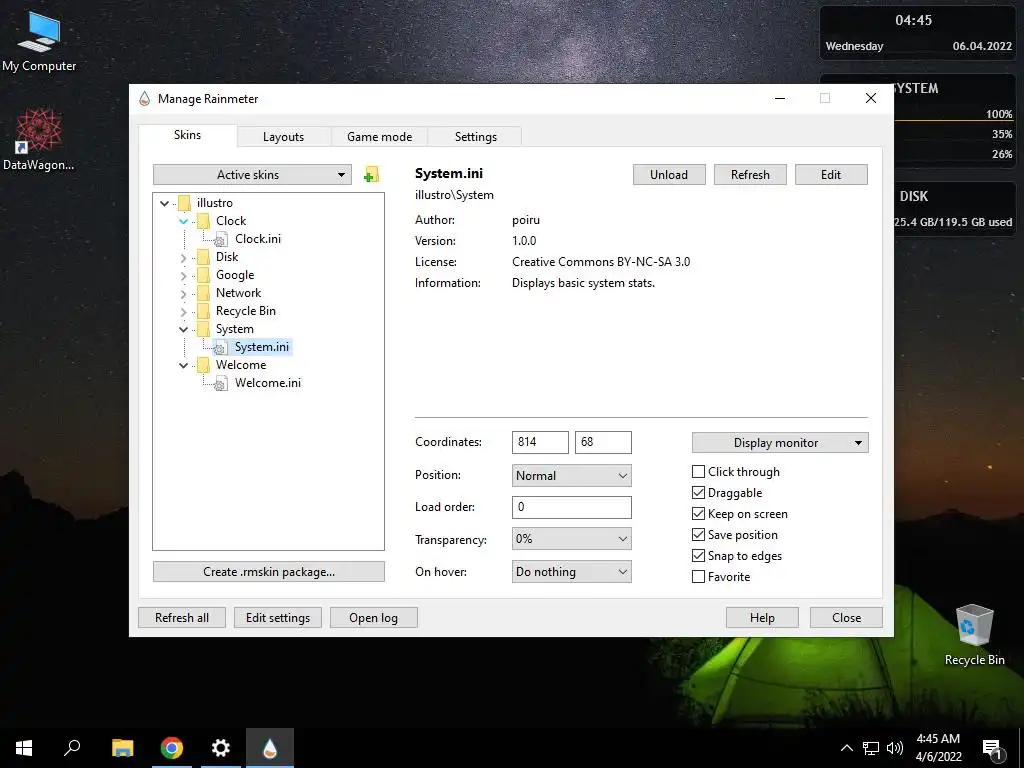The image size is (1024, 768).
Task: Launch Chrome from taskbar
Action: coord(172,748)
